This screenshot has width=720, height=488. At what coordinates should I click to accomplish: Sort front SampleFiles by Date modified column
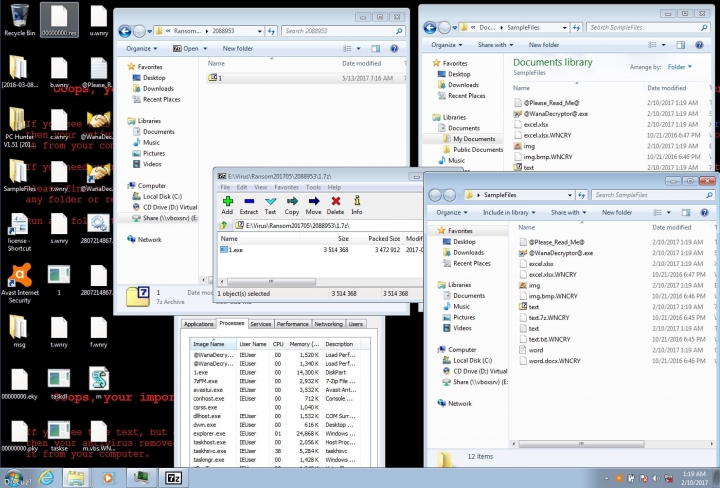pos(680,227)
